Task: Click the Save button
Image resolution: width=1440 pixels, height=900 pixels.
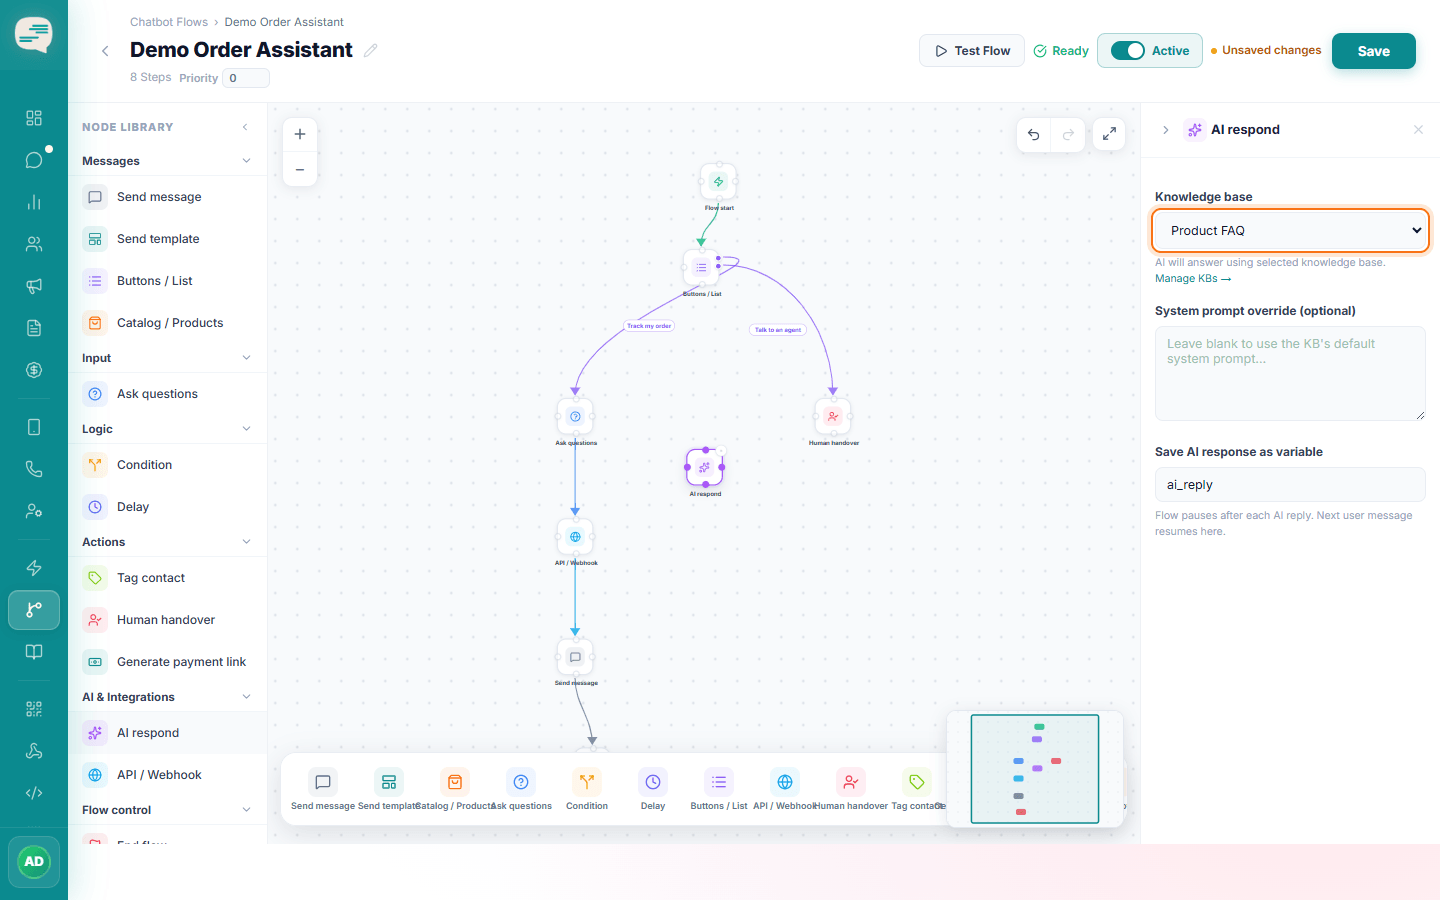Action: click(1373, 51)
